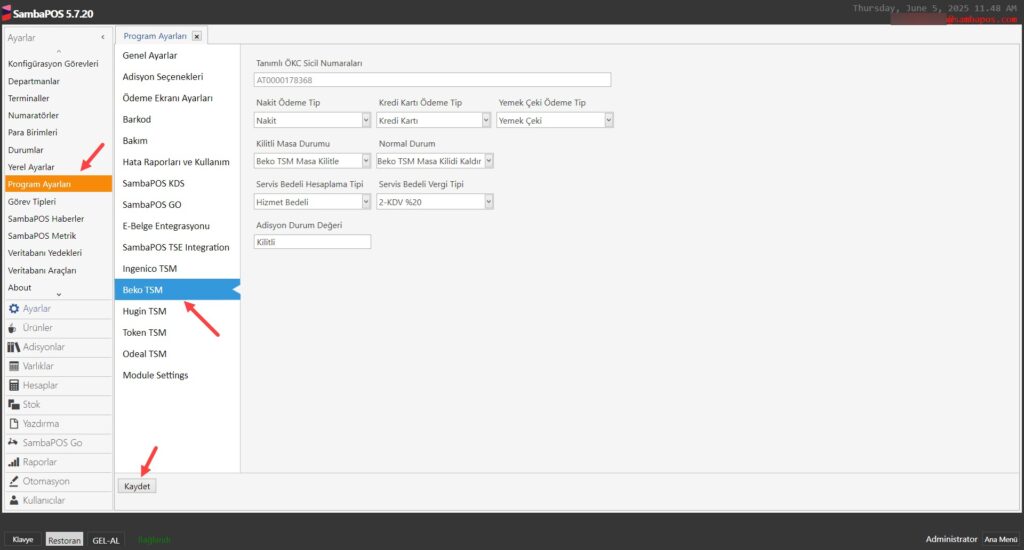Image resolution: width=1024 pixels, height=550 pixels.
Task: Open SambaPOS TSE Integration settings
Action: pos(177,247)
